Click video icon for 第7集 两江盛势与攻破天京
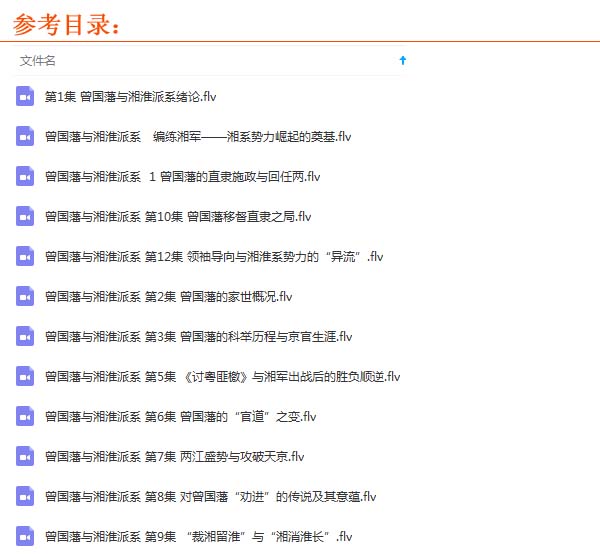Screen dimensions: 600x554 click(x=25, y=456)
